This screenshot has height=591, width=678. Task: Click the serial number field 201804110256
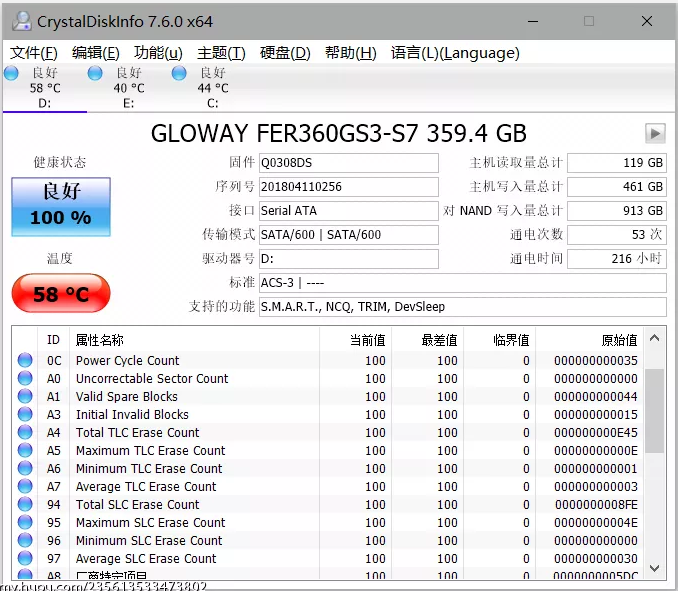[x=349, y=187]
